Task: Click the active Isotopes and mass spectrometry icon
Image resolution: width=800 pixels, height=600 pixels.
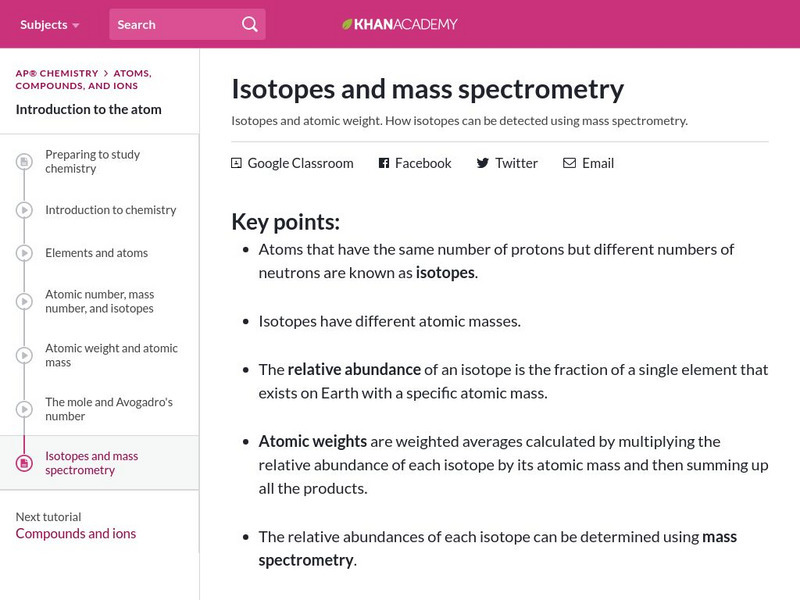Action: (24, 463)
